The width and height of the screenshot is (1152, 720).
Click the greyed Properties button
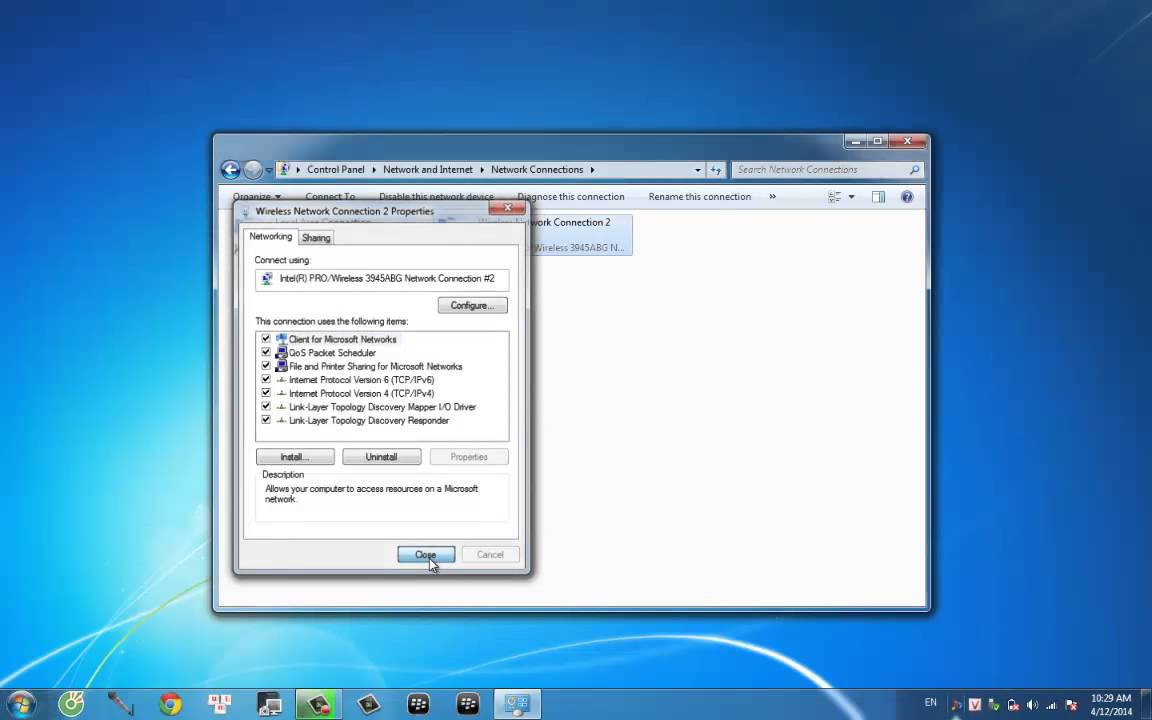[x=469, y=457]
